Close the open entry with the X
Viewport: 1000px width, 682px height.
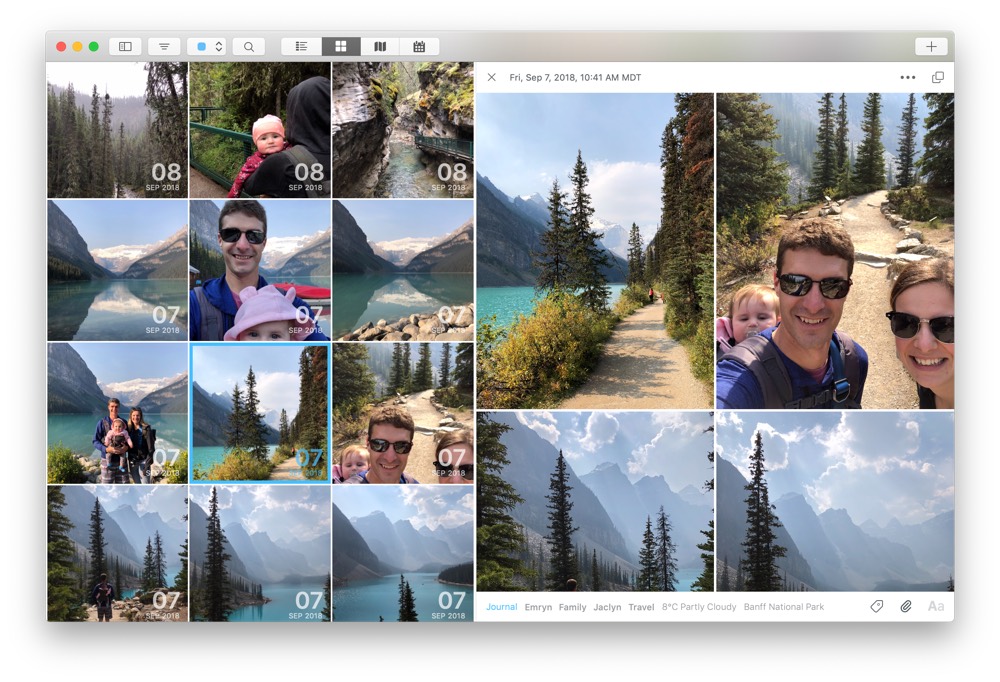(x=492, y=77)
